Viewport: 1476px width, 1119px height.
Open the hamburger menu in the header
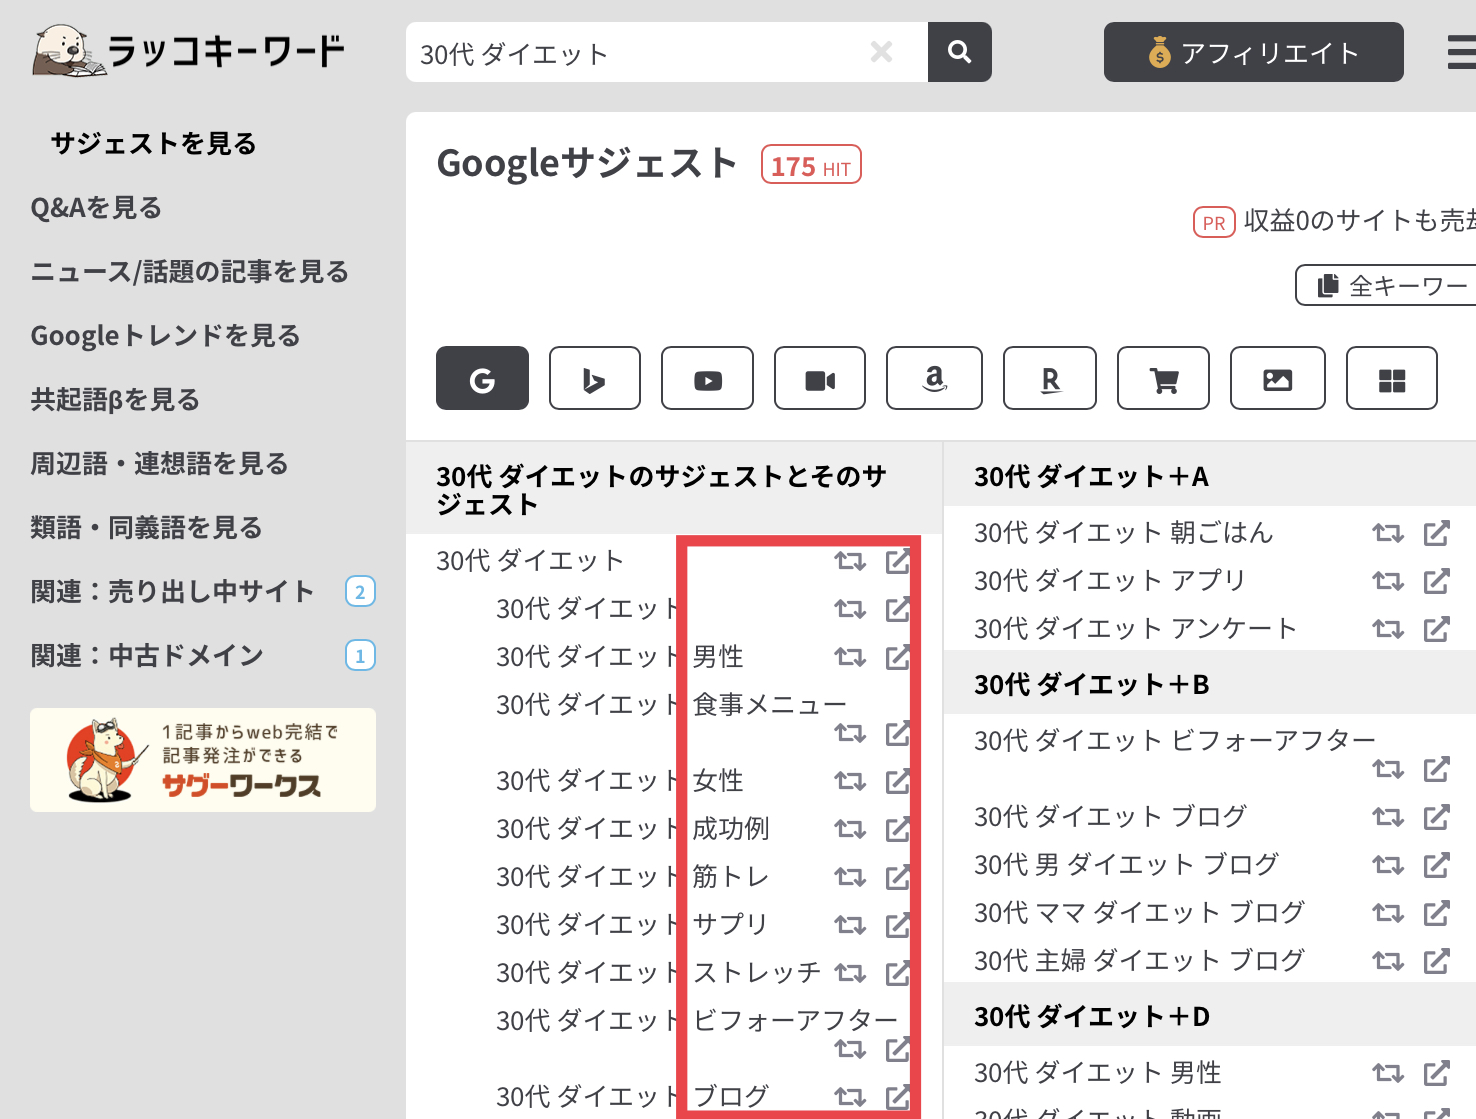[1462, 52]
